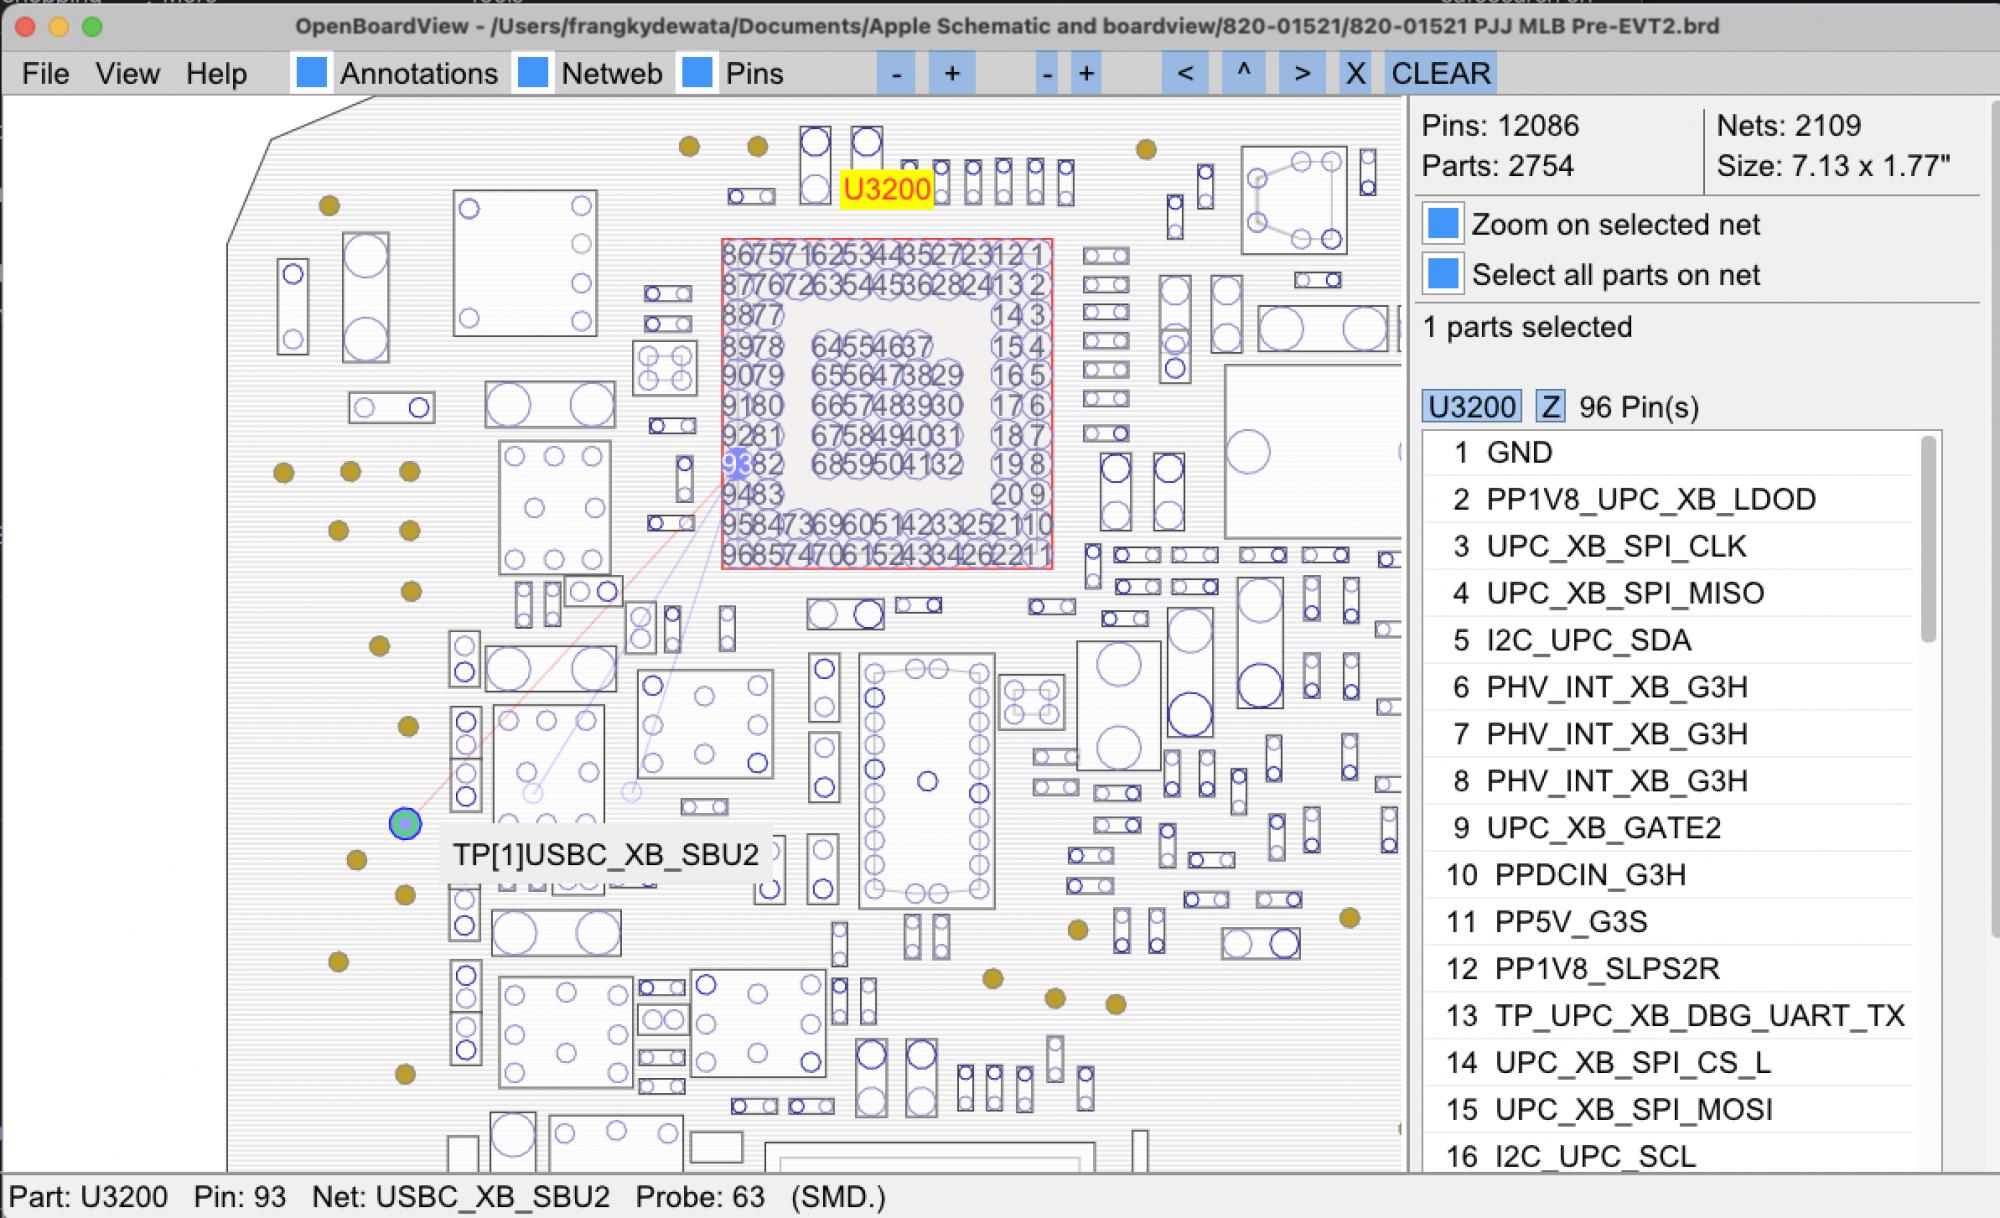Click the U3200 part button in panel
Viewport: 2000px width, 1218px height.
click(1471, 407)
